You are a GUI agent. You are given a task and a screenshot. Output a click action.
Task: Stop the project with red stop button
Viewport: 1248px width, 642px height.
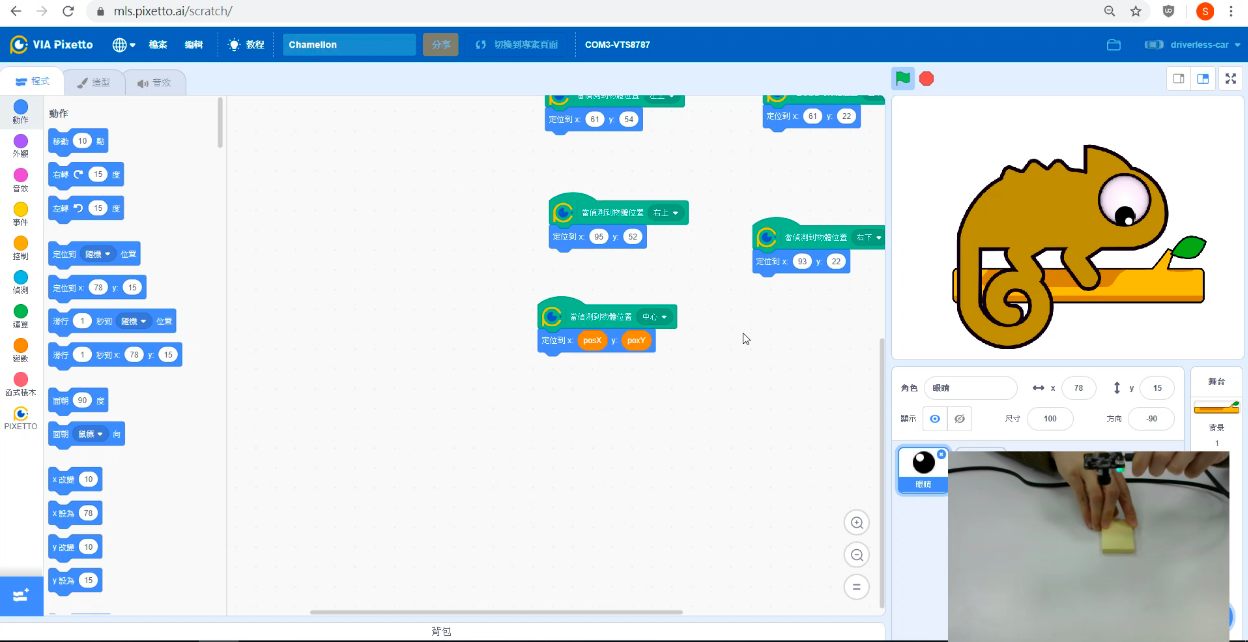tap(927, 78)
